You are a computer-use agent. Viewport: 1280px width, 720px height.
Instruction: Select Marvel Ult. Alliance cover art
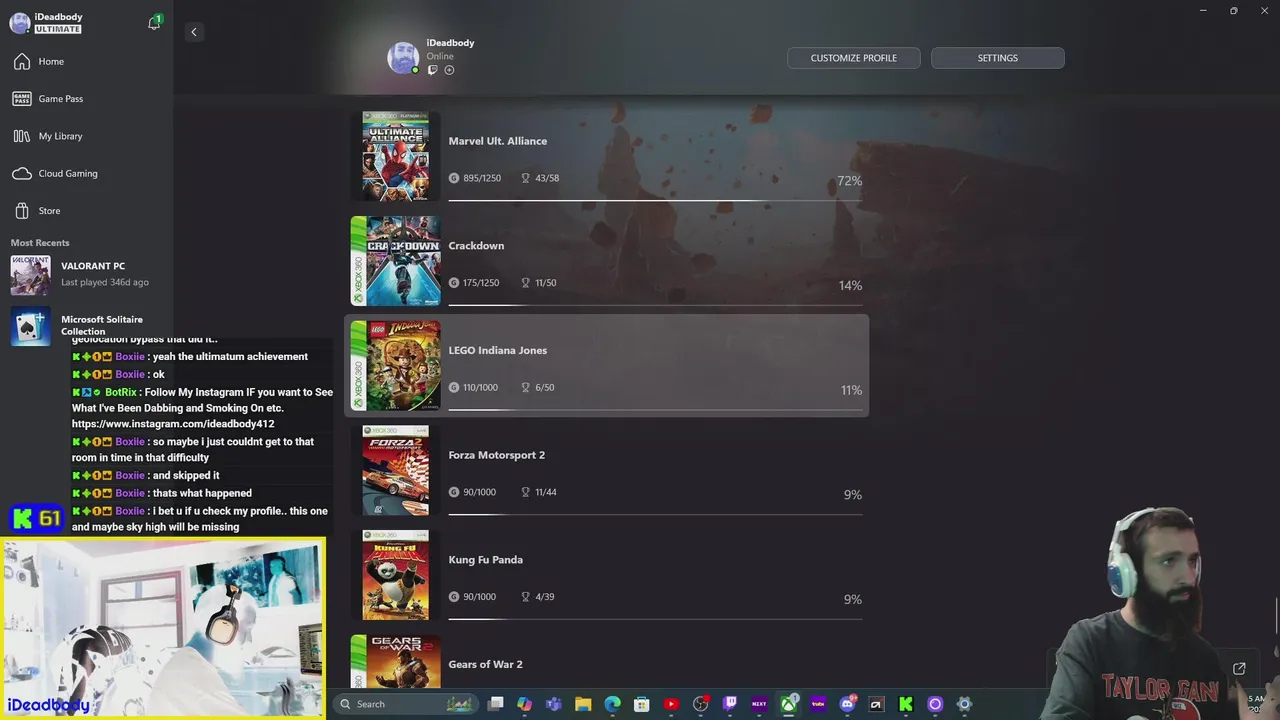tap(395, 156)
